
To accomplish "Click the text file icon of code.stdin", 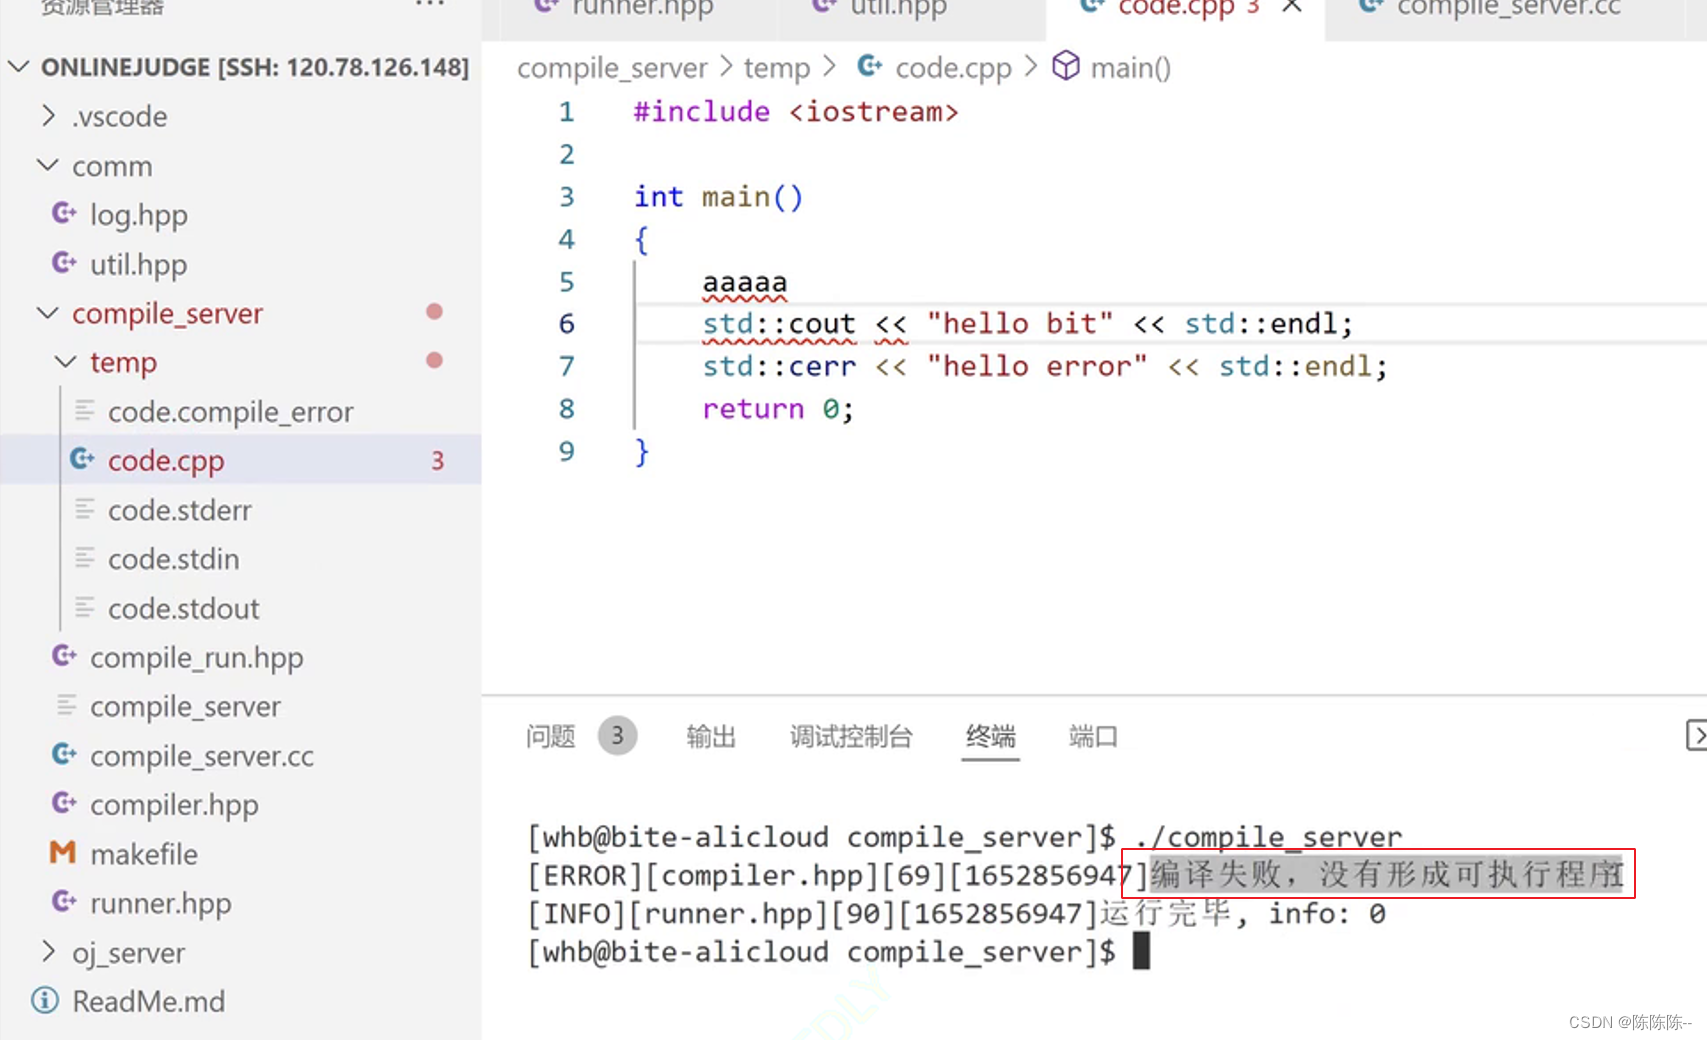I will [84, 558].
